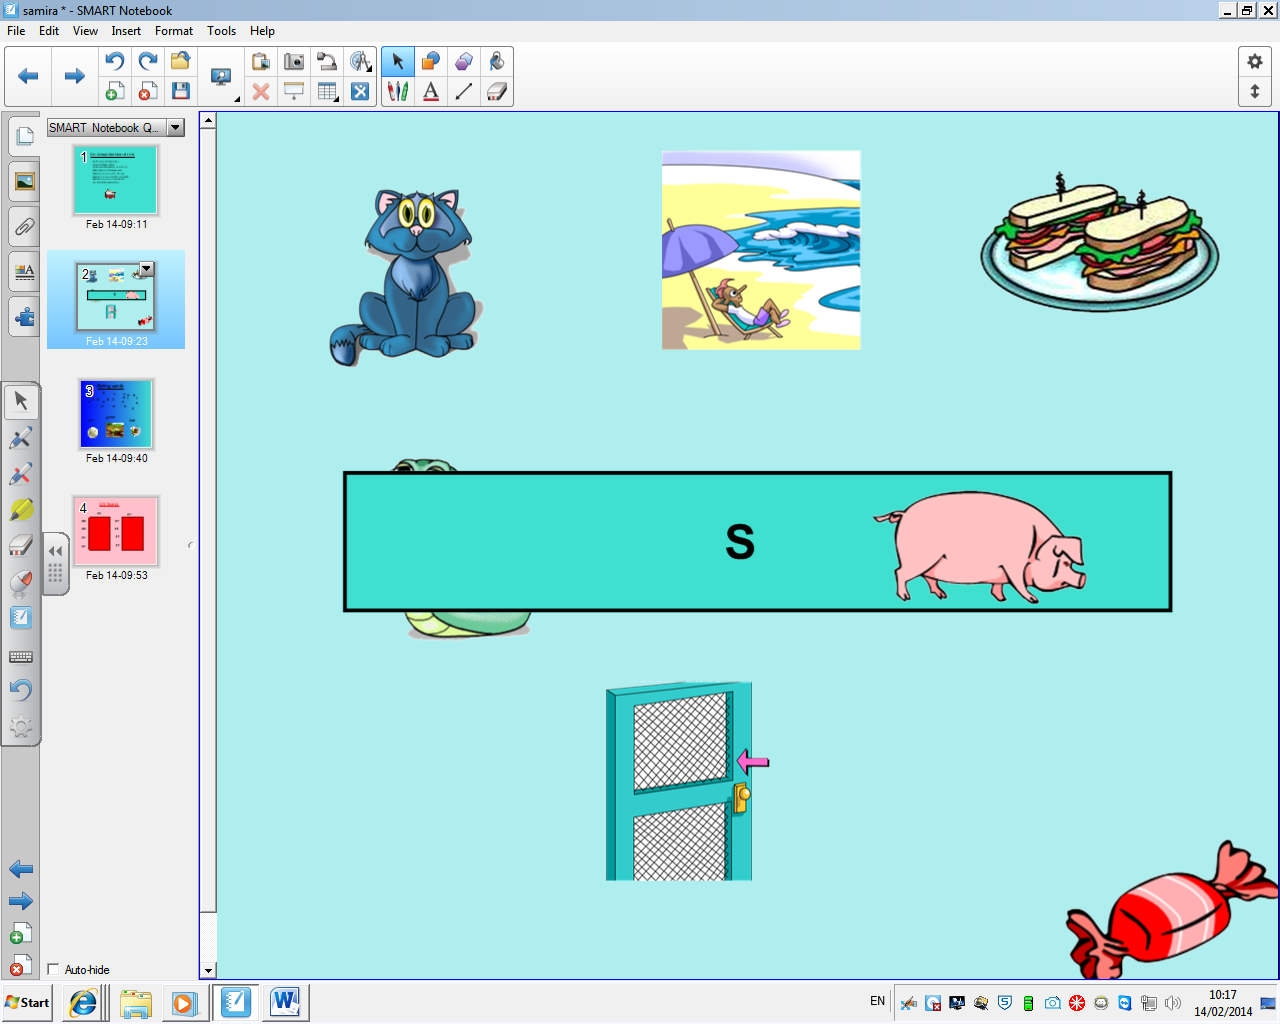1280x1024 pixels.
Task: Select the Eraser tool
Action: [497, 91]
